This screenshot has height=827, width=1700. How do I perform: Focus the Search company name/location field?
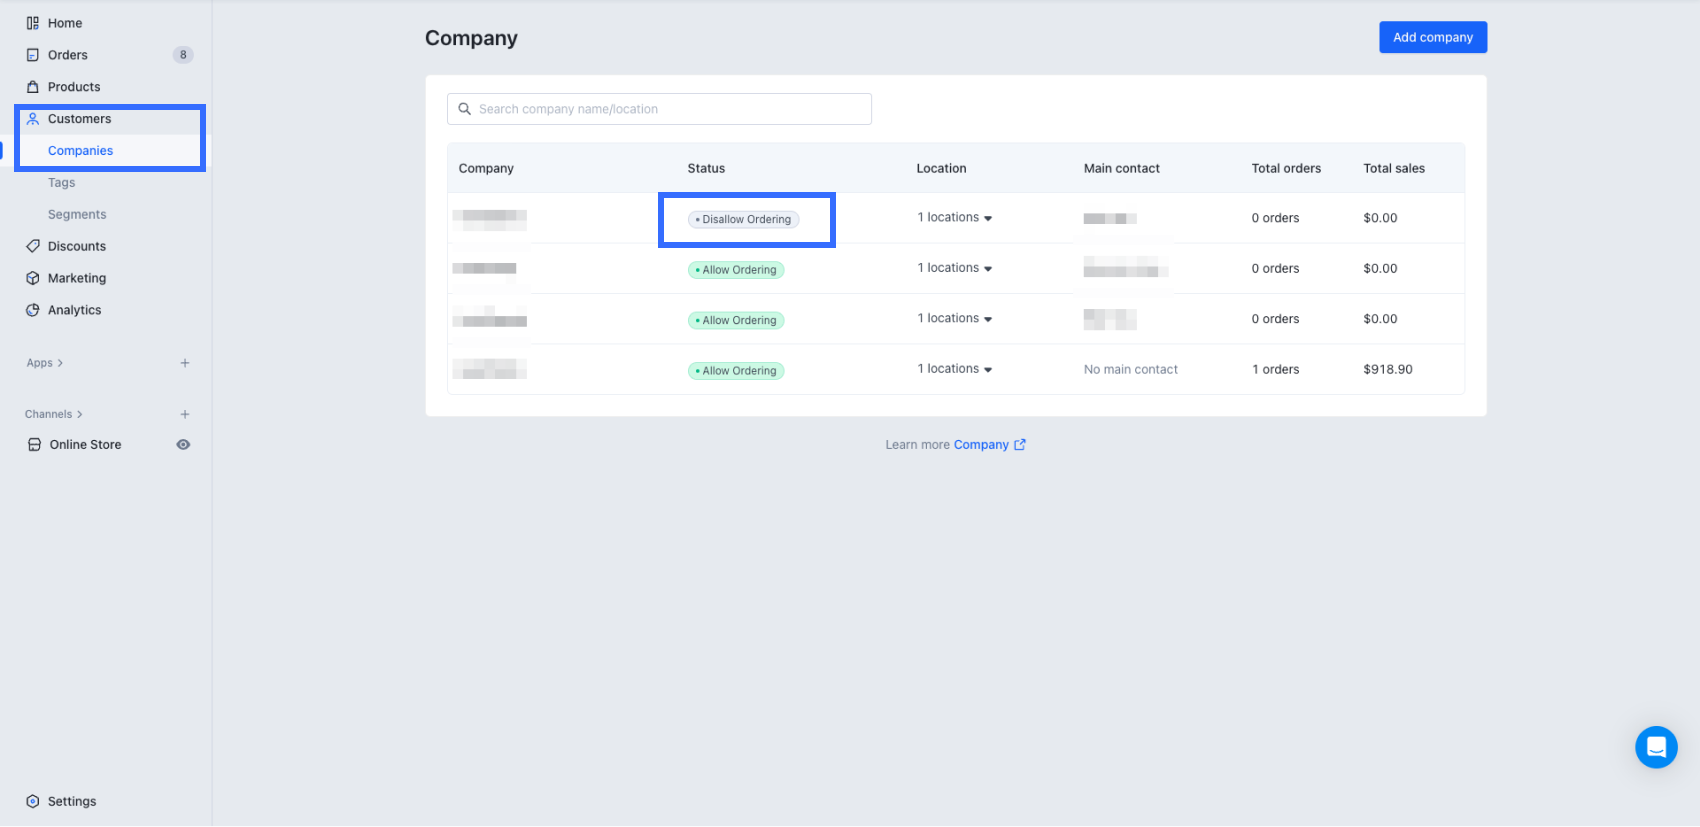(660, 109)
